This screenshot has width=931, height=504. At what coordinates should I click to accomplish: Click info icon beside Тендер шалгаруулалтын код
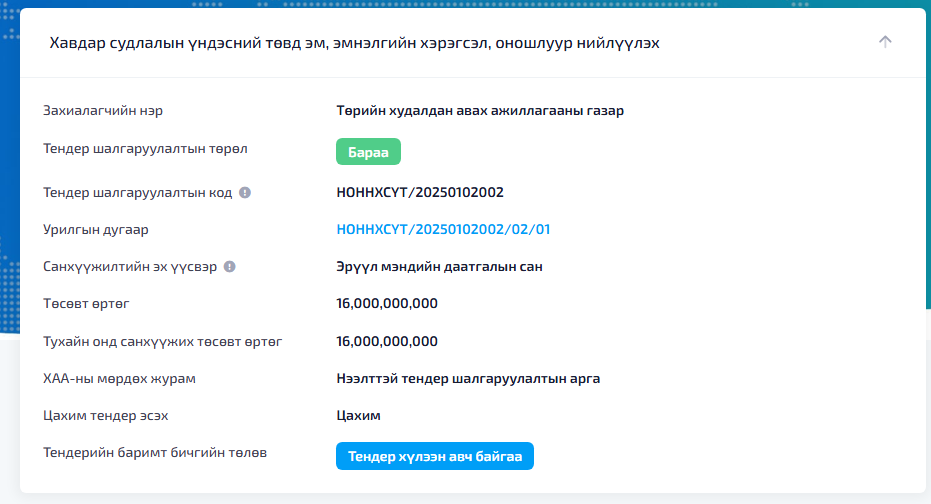point(245,192)
